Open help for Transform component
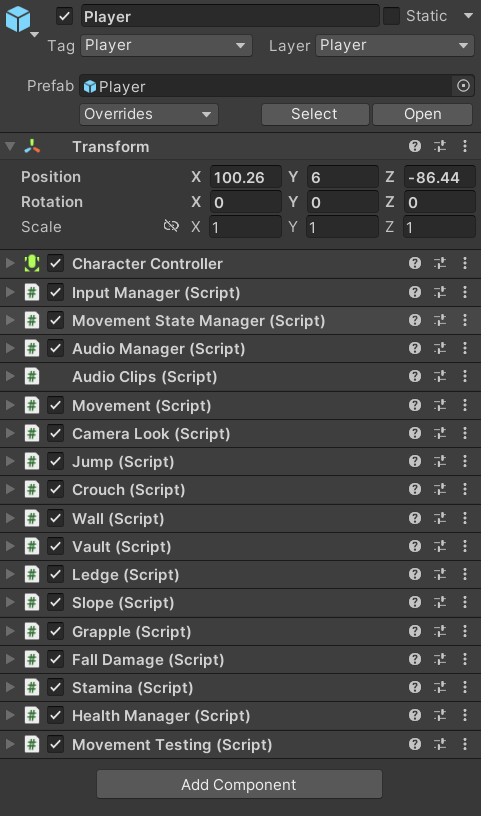The width and height of the screenshot is (481, 816). point(414,146)
